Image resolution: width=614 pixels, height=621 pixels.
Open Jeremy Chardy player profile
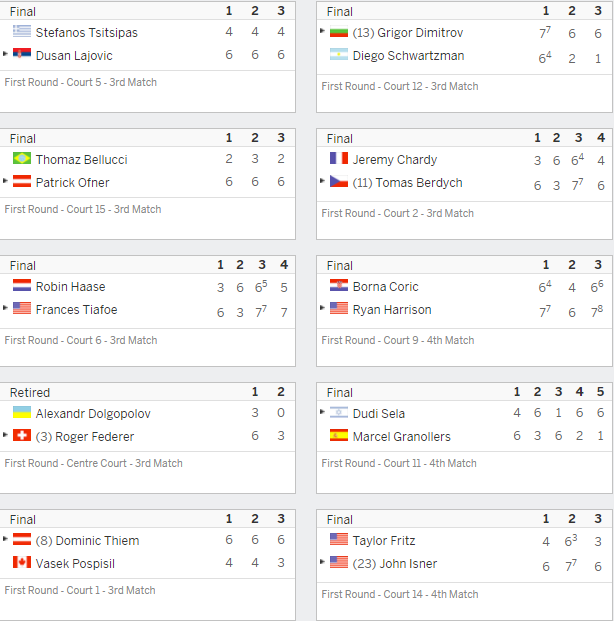395,160
